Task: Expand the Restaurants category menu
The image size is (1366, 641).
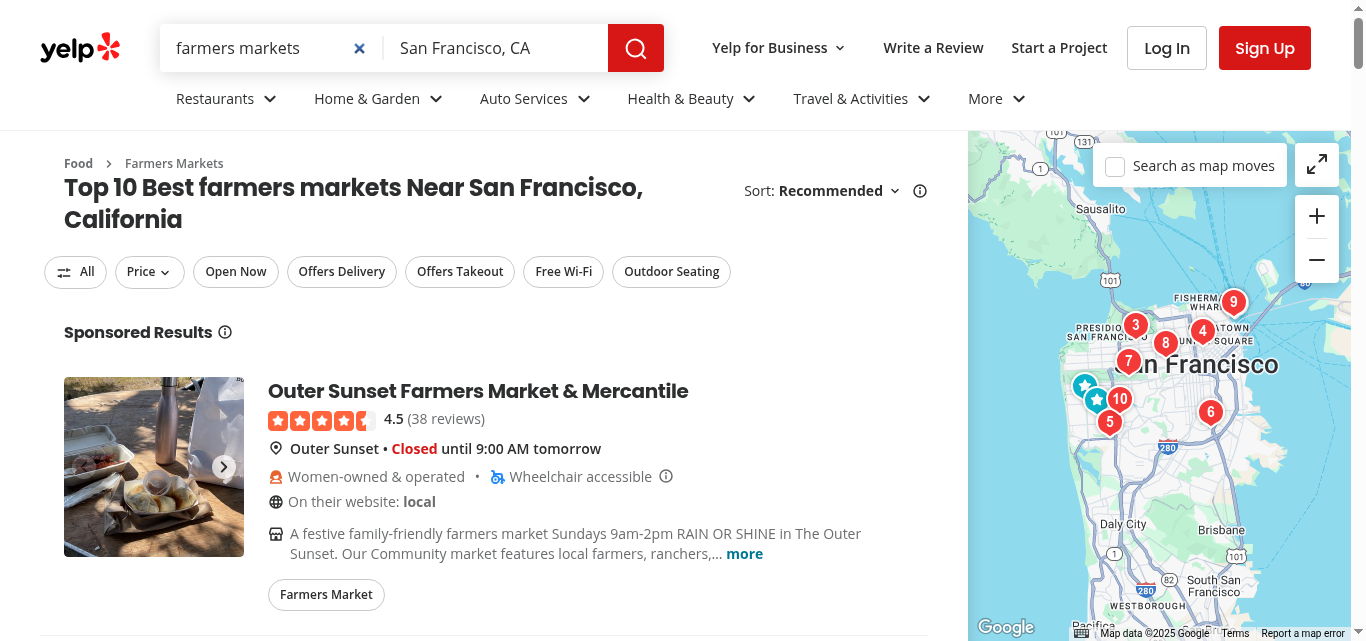Action: coord(226,99)
